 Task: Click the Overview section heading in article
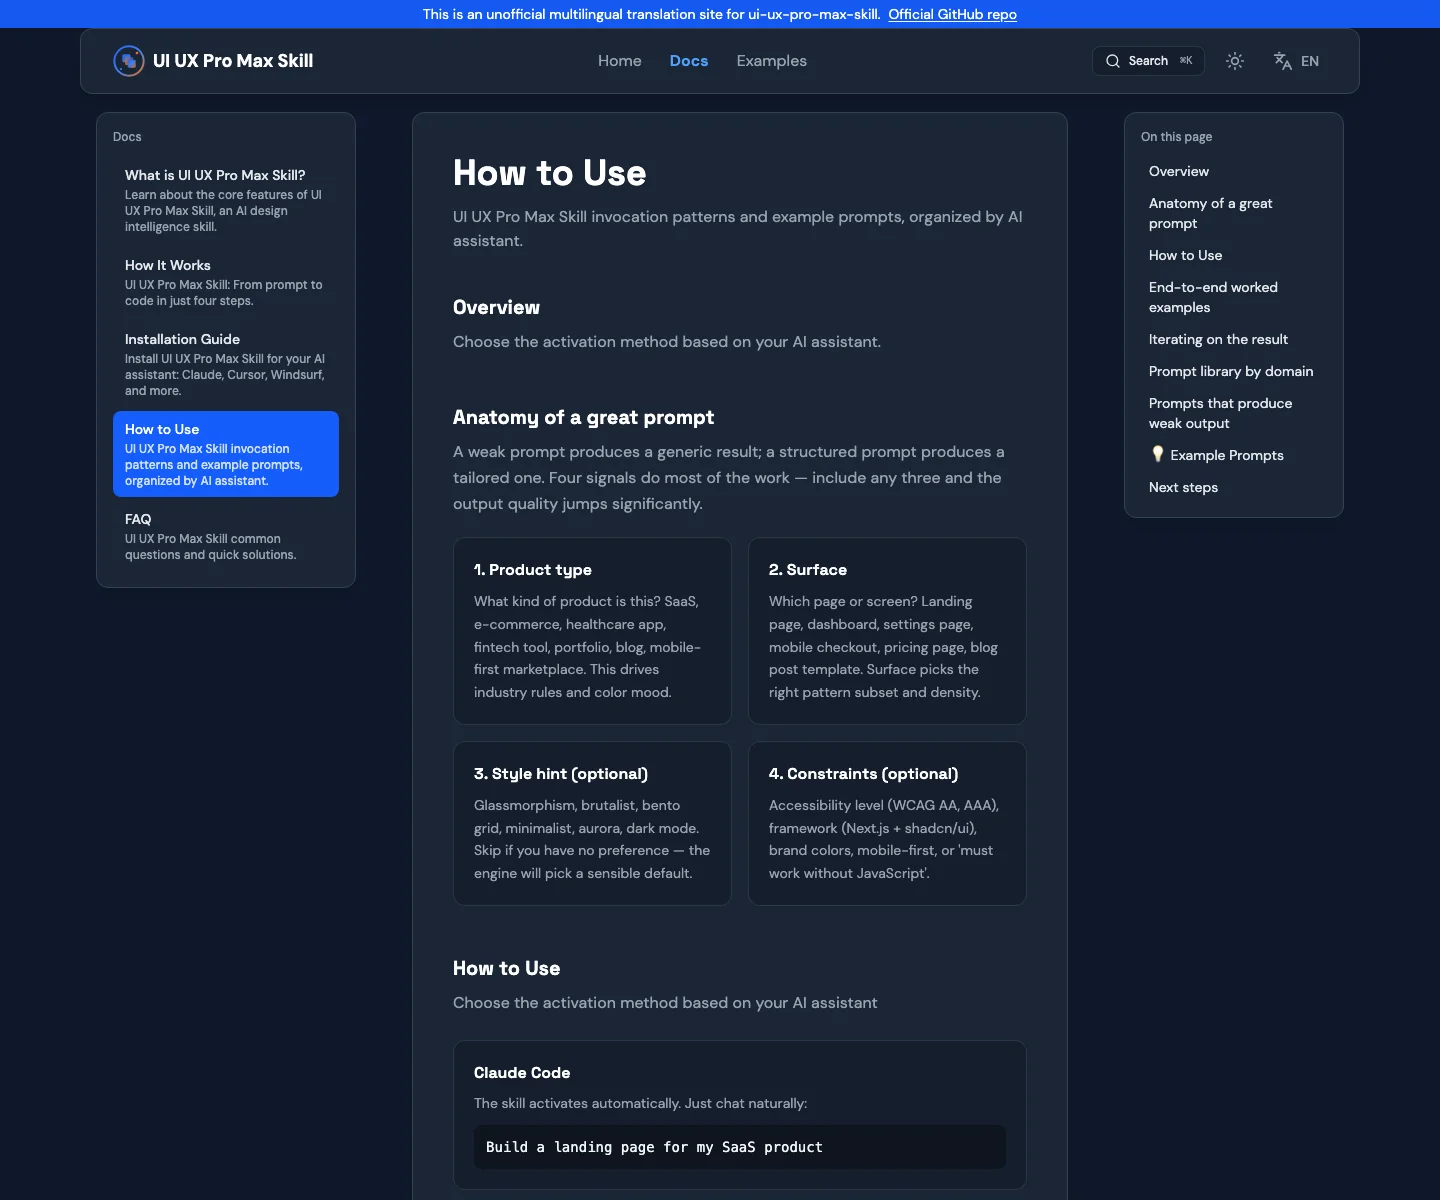point(496,307)
